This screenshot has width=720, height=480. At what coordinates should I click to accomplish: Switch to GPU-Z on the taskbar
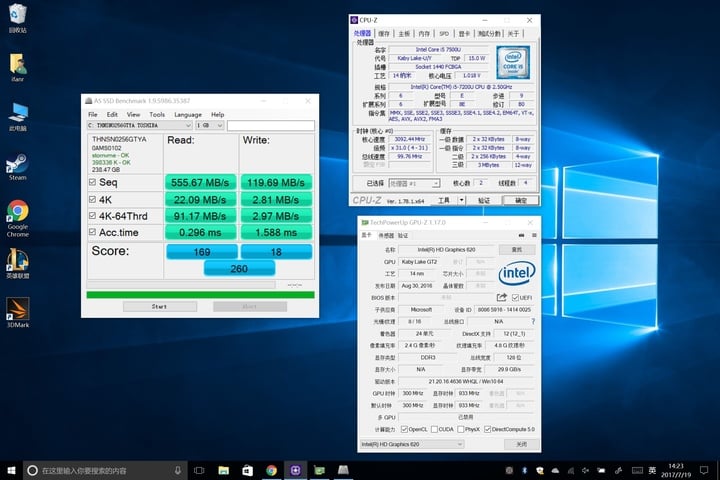click(319, 470)
